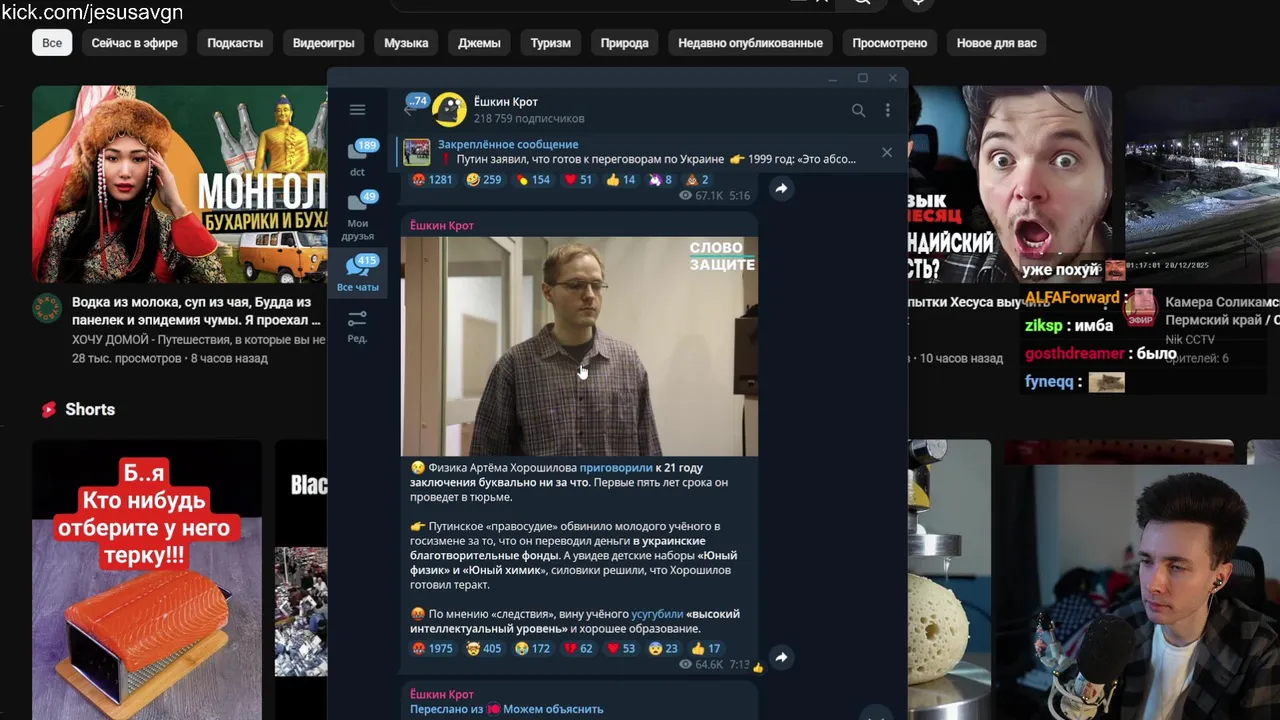Image resolution: width=1280 pixels, height=720 pixels.
Task: Toggle the unicorn reaction showing 8
Action: 661,180
